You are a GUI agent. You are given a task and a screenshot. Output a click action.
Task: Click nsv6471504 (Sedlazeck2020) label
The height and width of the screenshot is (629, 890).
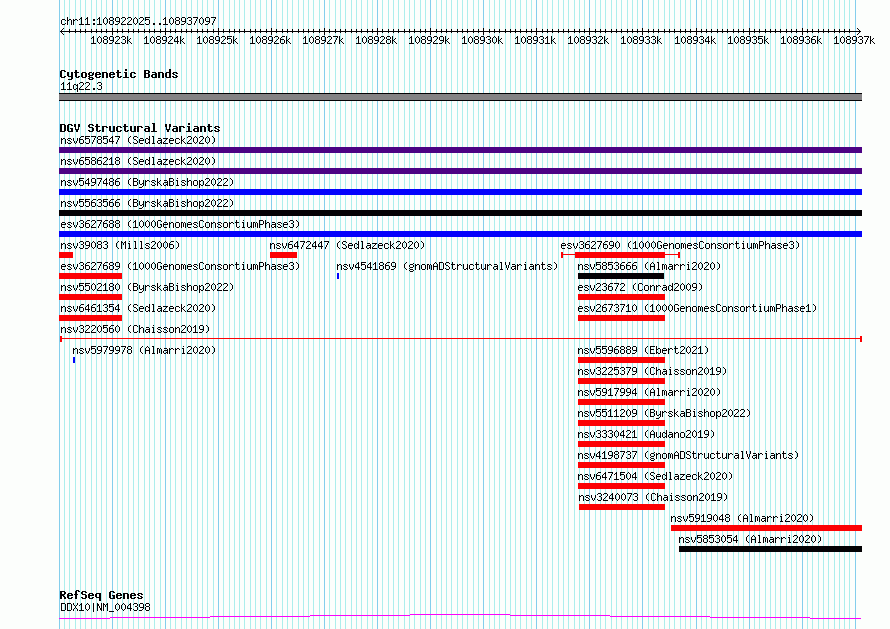(655, 476)
